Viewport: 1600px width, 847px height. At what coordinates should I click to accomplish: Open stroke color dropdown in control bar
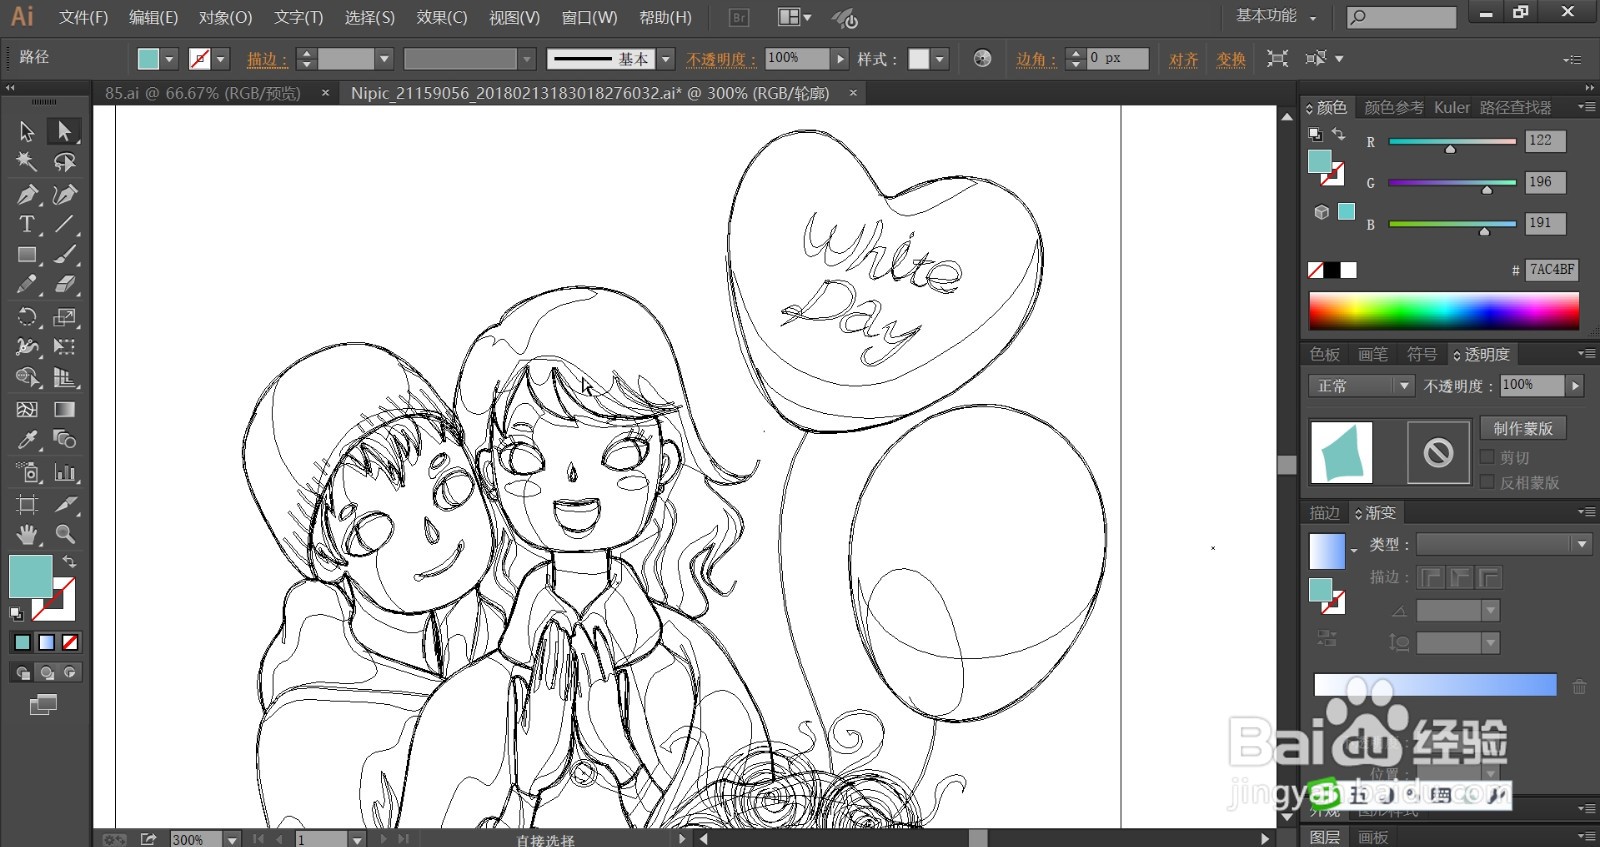(221, 59)
